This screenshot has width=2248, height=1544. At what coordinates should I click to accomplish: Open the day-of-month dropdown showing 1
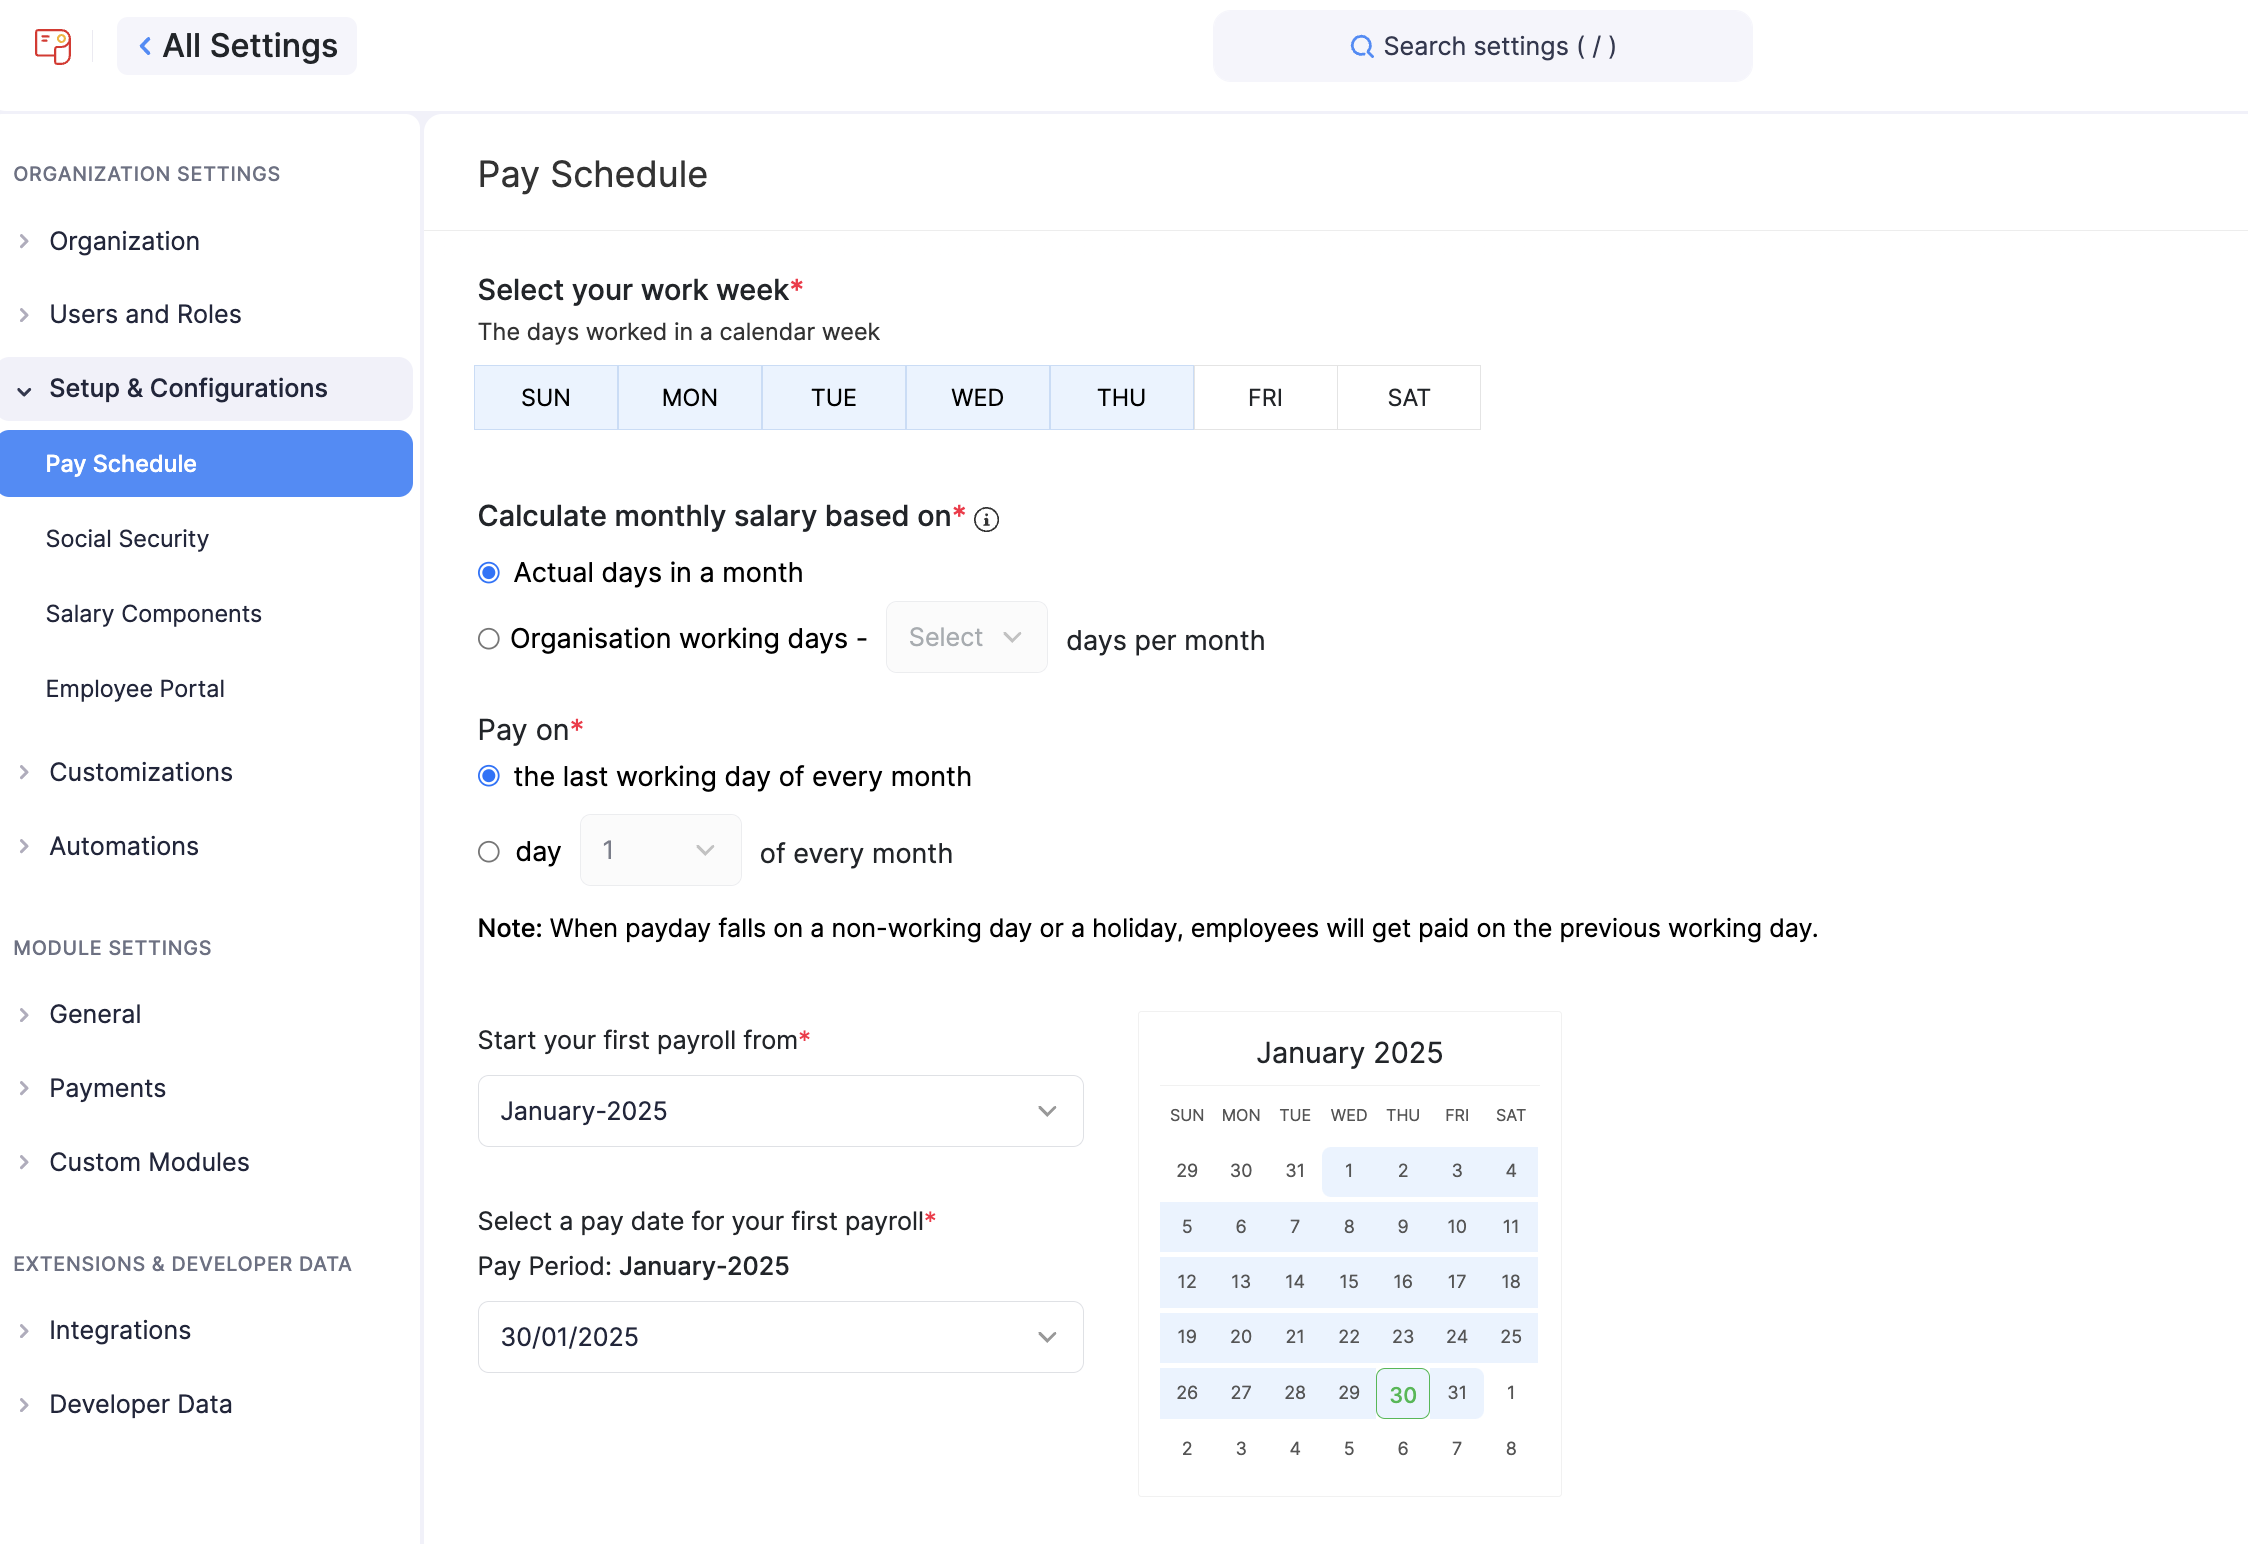pos(659,850)
